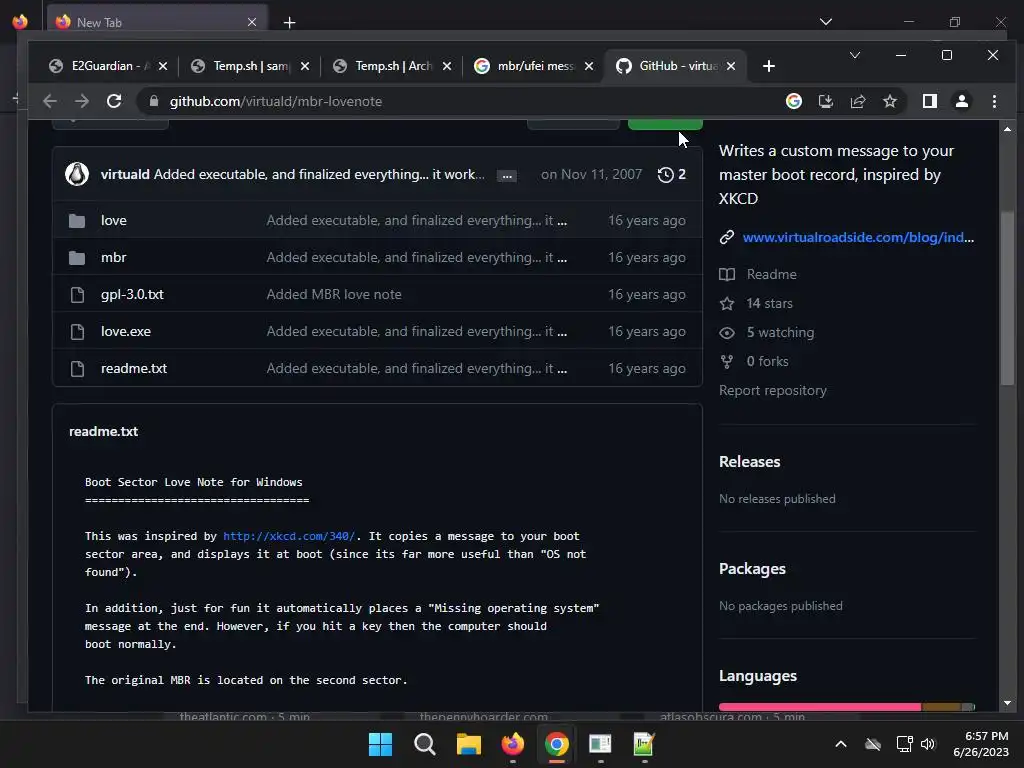This screenshot has height=768, width=1024.
Task: Click the install app icon in address bar
Action: 825,101
